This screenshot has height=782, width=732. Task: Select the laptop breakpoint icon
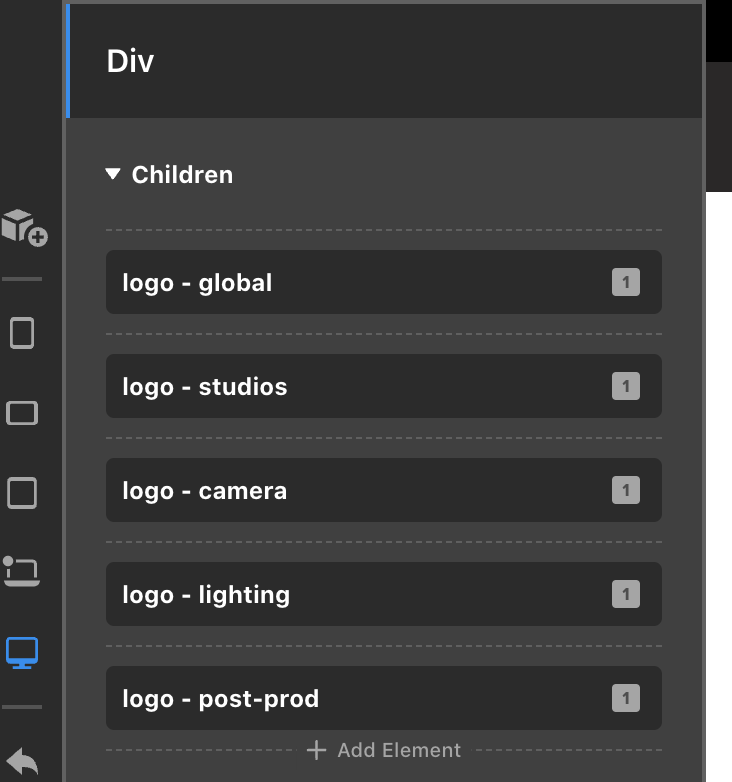pyautogui.click(x=21, y=572)
